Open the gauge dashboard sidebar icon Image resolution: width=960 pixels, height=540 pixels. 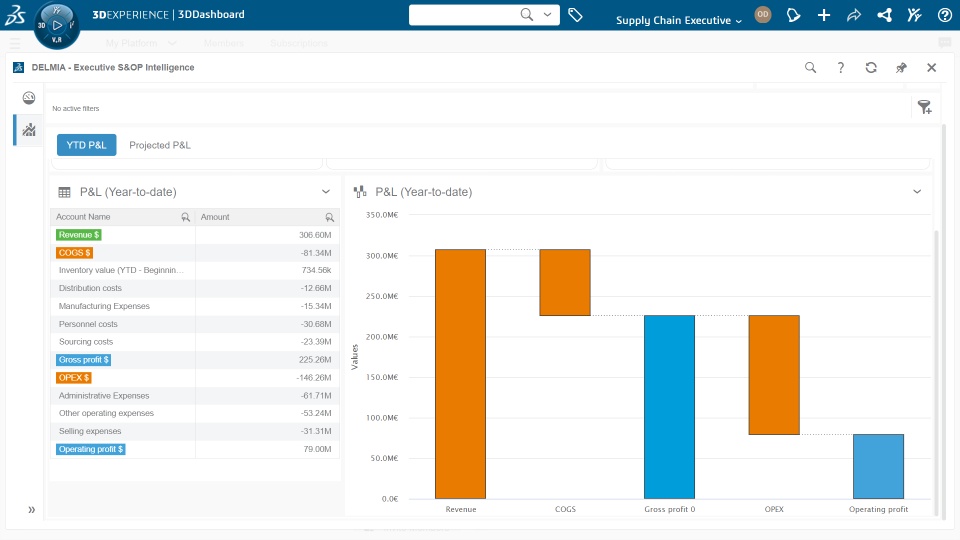click(29, 98)
